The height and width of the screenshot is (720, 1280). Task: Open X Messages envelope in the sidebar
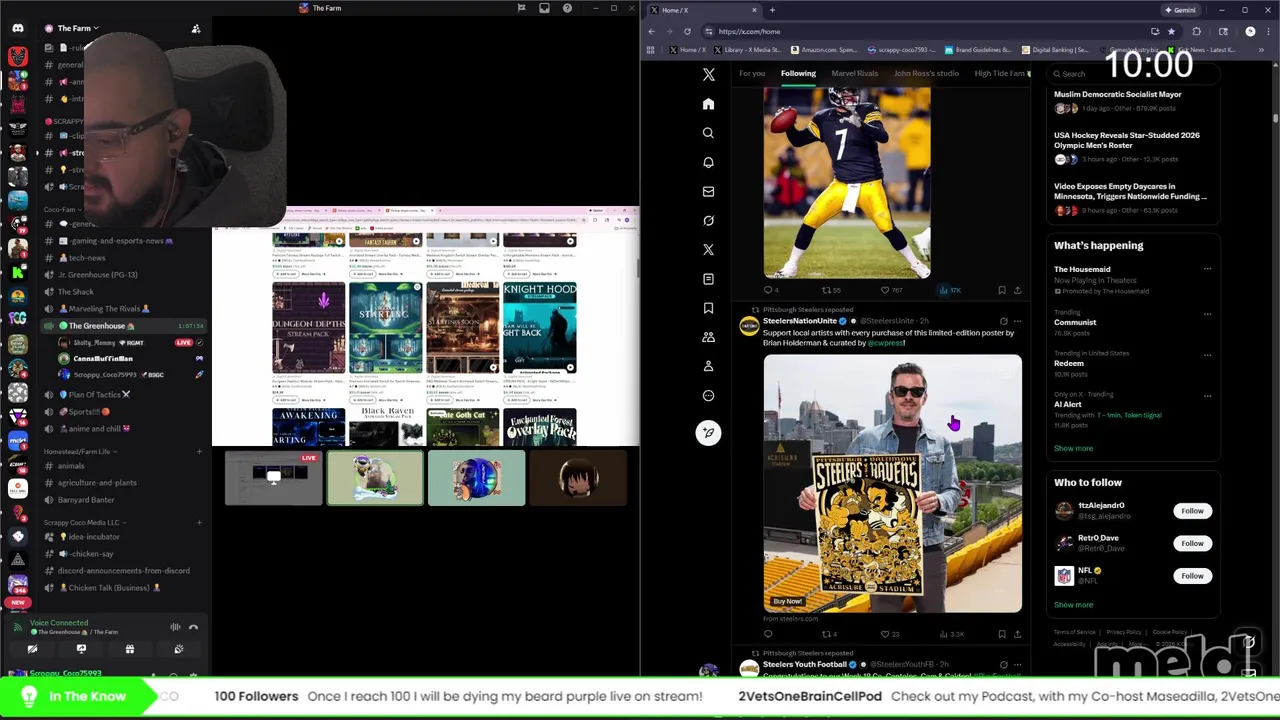[708, 191]
